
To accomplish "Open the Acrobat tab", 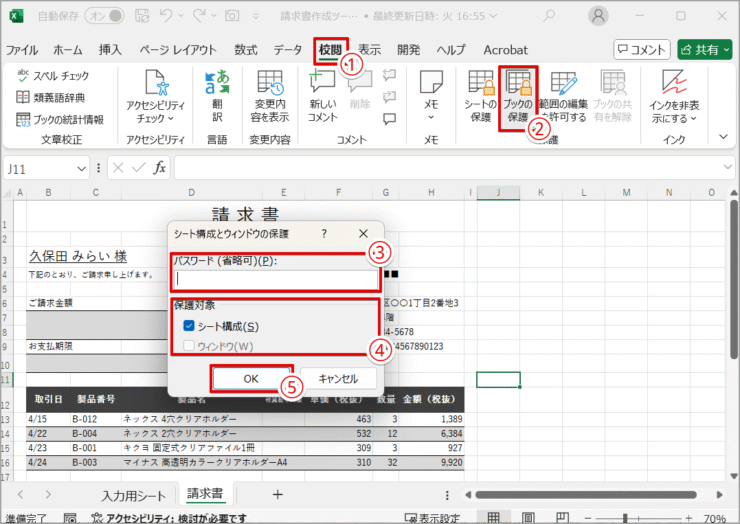I will (505, 50).
